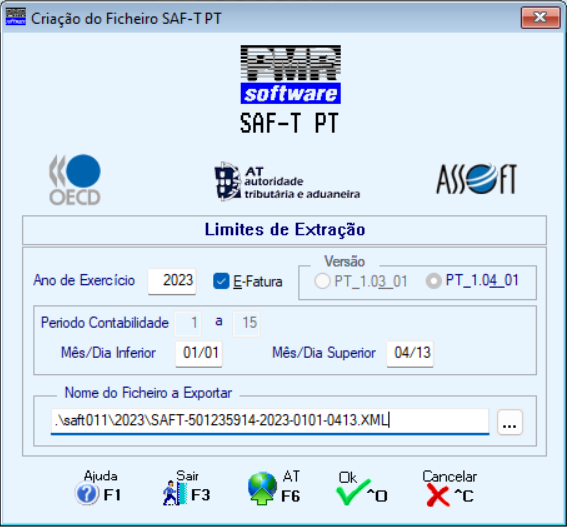Open the file browser with the ... button

point(510,422)
